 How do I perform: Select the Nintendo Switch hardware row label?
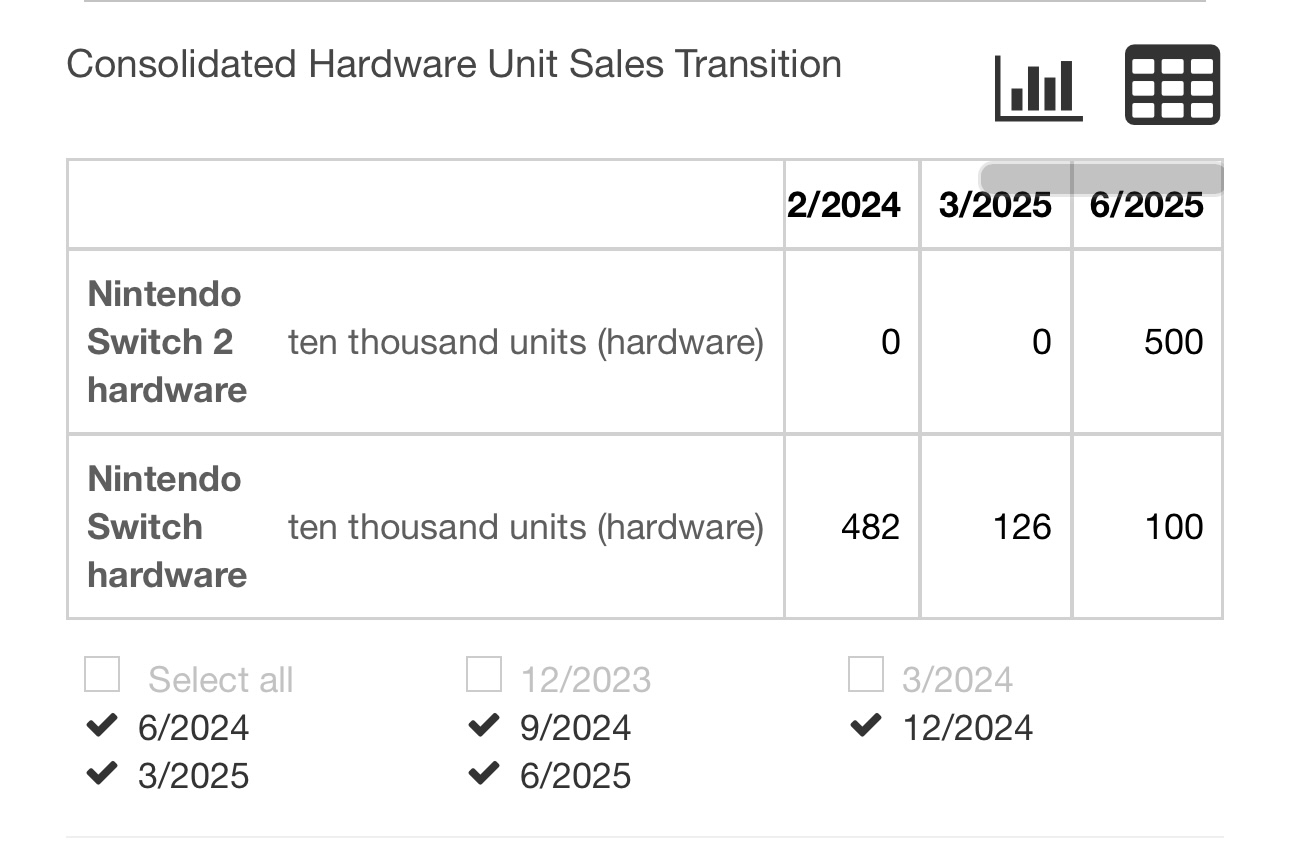167,527
